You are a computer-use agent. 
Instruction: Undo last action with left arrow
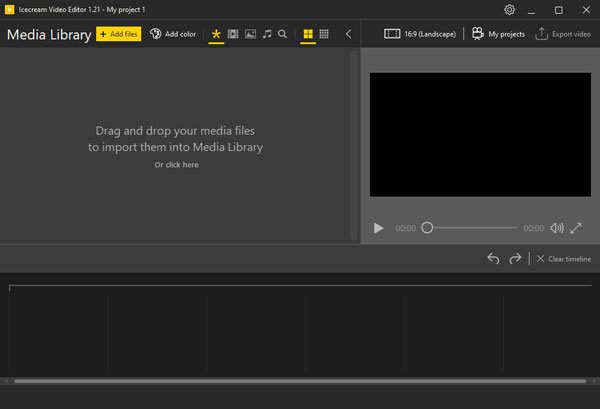coord(493,258)
